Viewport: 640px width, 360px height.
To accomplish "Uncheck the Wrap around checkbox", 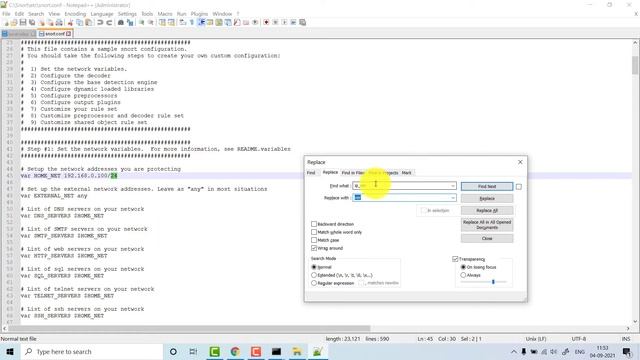I will pyautogui.click(x=314, y=248).
